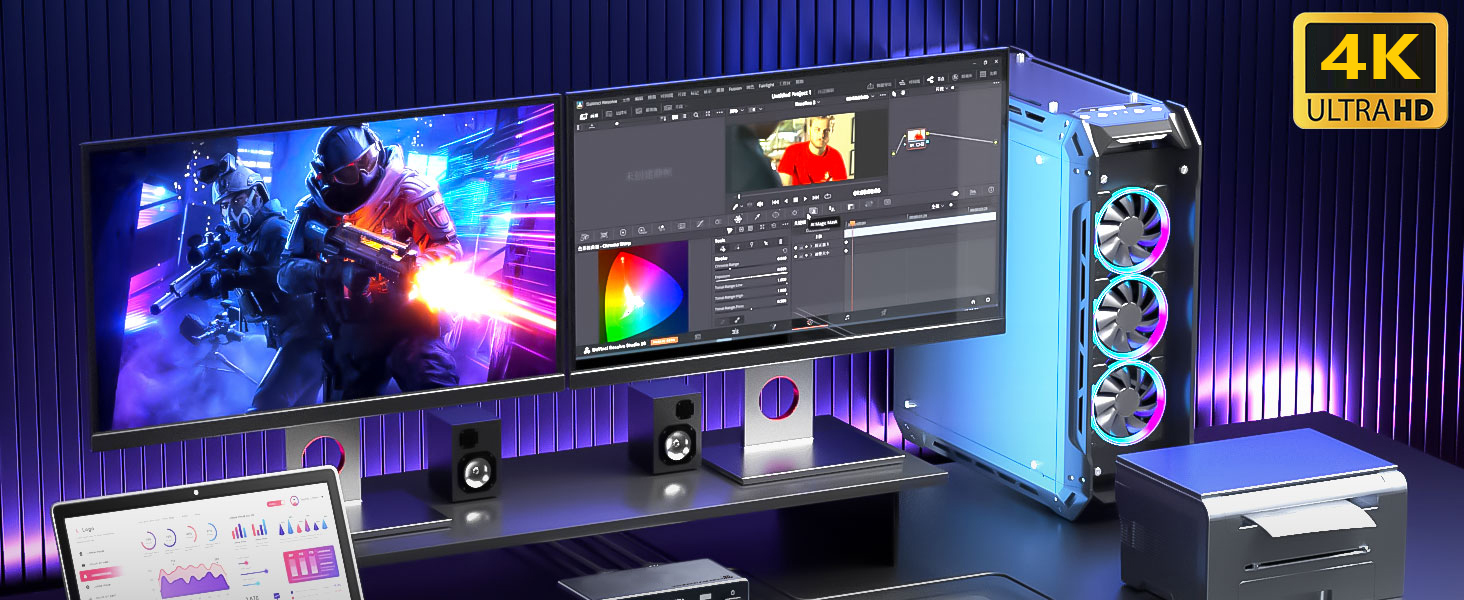Expand the second keyframe track row

810,255
